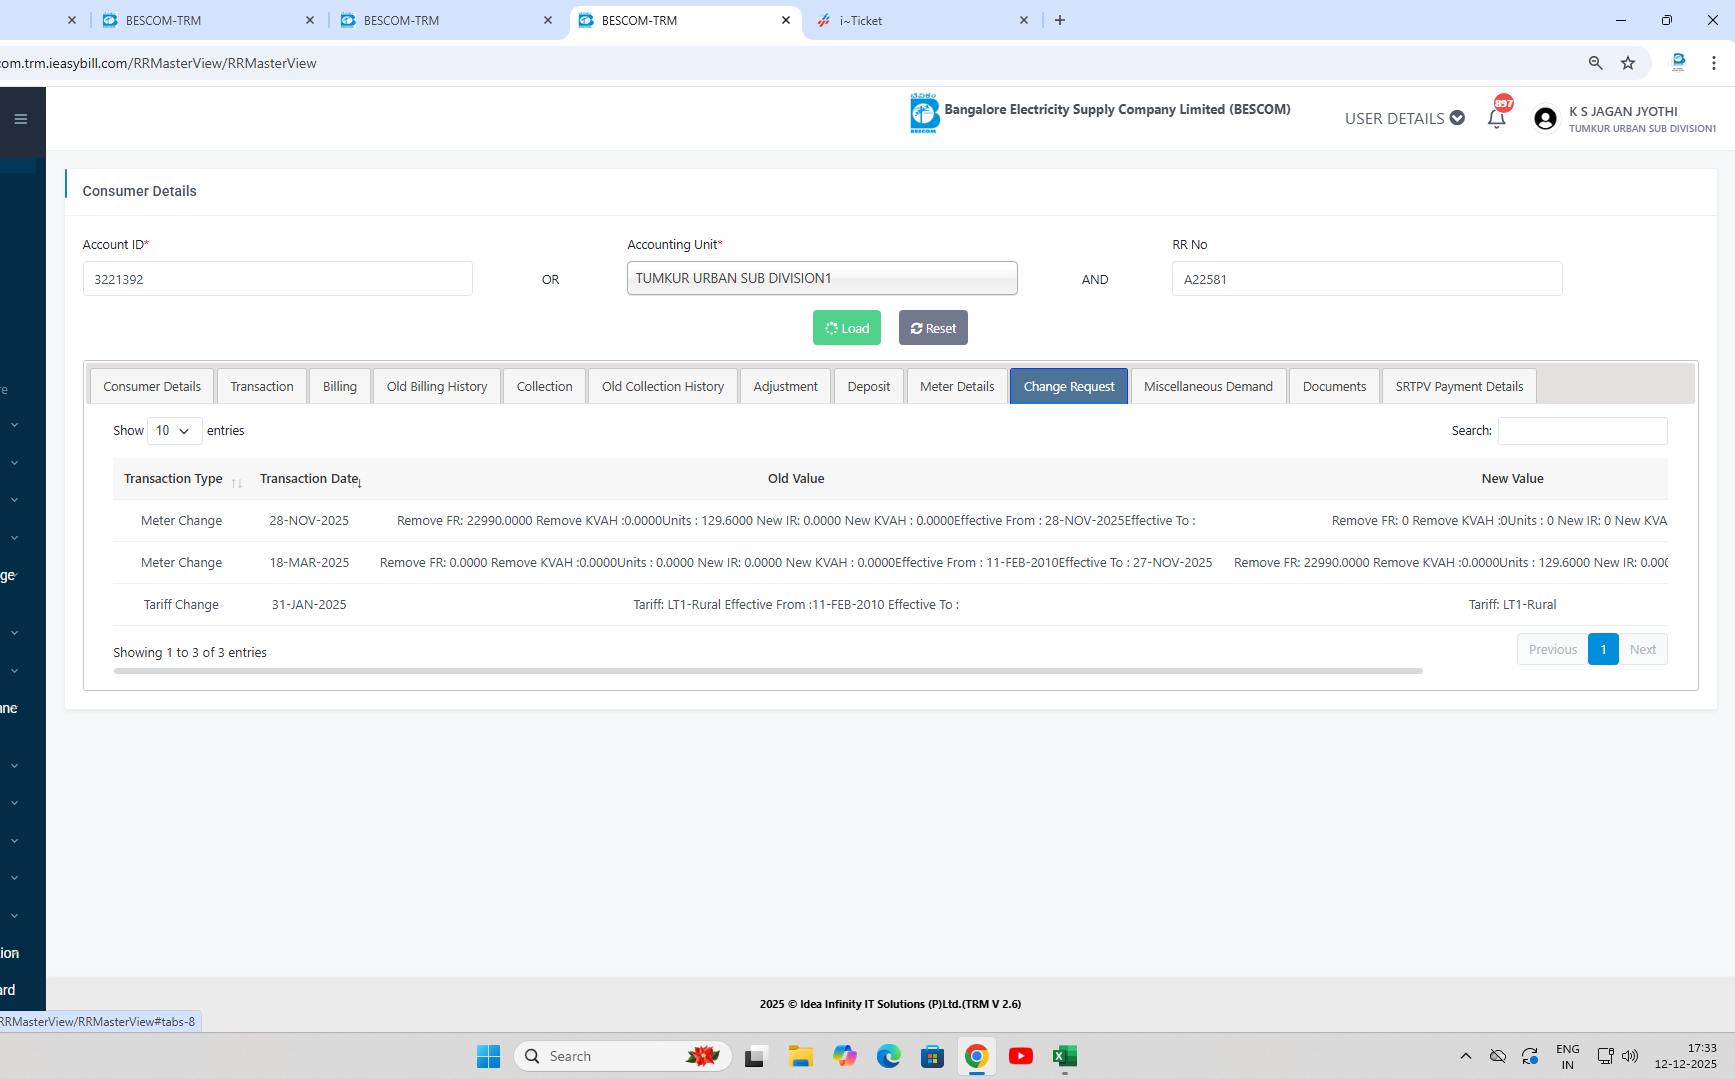Click the browser zoom magnifier icon
The height and width of the screenshot is (1079, 1735).
(1596, 63)
